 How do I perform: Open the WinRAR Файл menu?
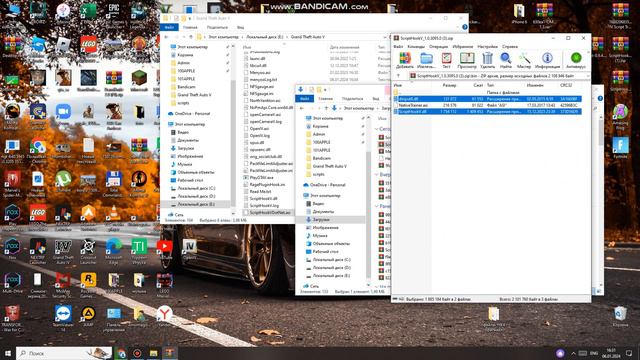[x=398, y=47]
